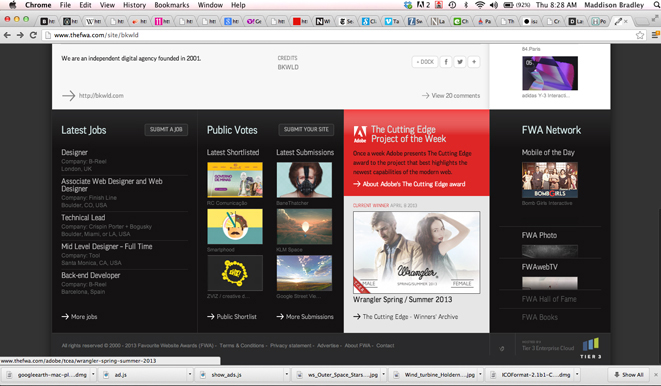661x386 pixels.
Task: Open BaneThatcher submission thumbnail
Action: 304,180
